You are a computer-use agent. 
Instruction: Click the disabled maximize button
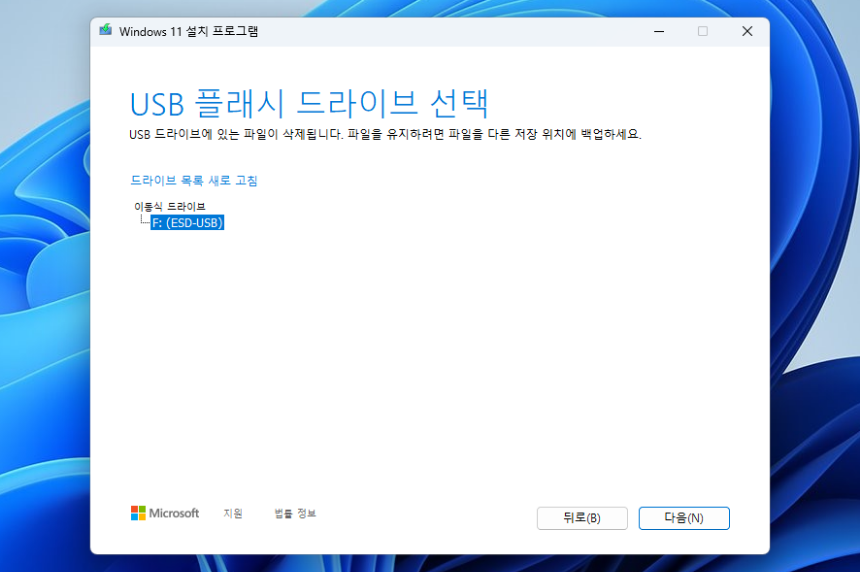tap(703, 31)
